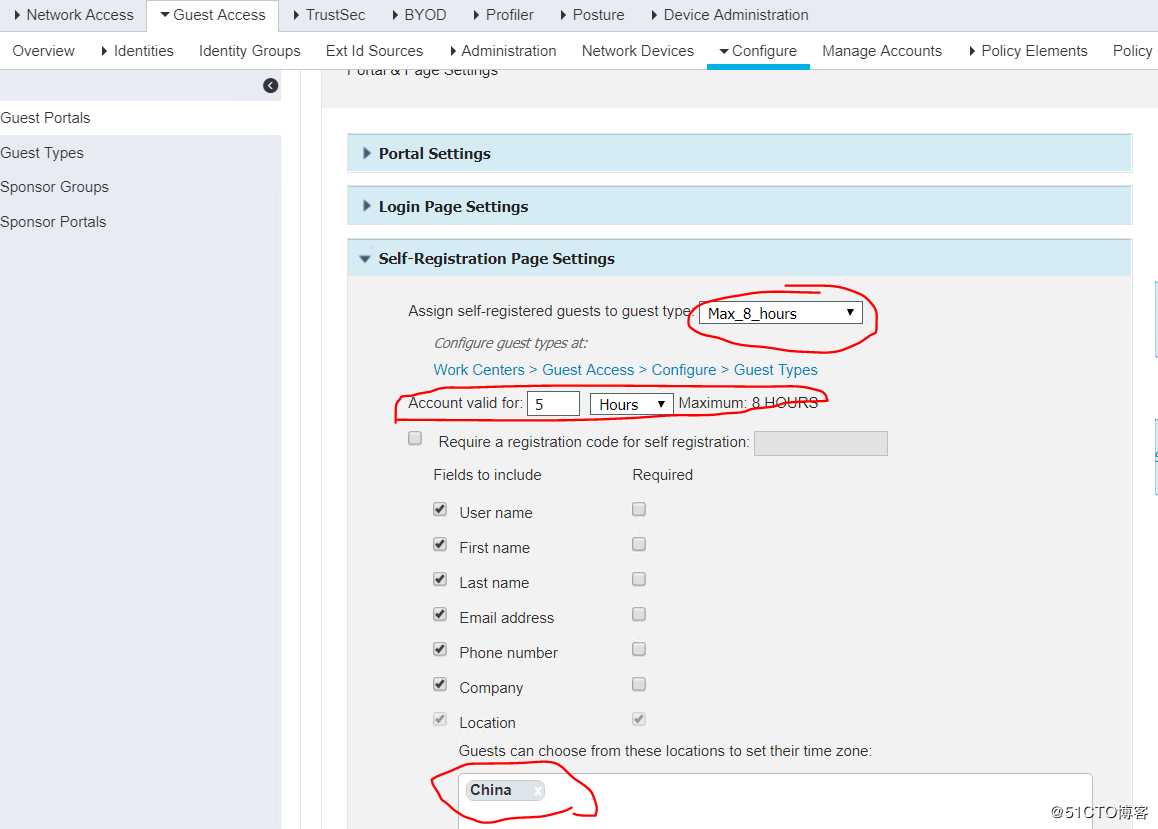This screenshot has height=829, width=1158.
Task: Expand the BYOD menu
Action: tap(419, 15)
